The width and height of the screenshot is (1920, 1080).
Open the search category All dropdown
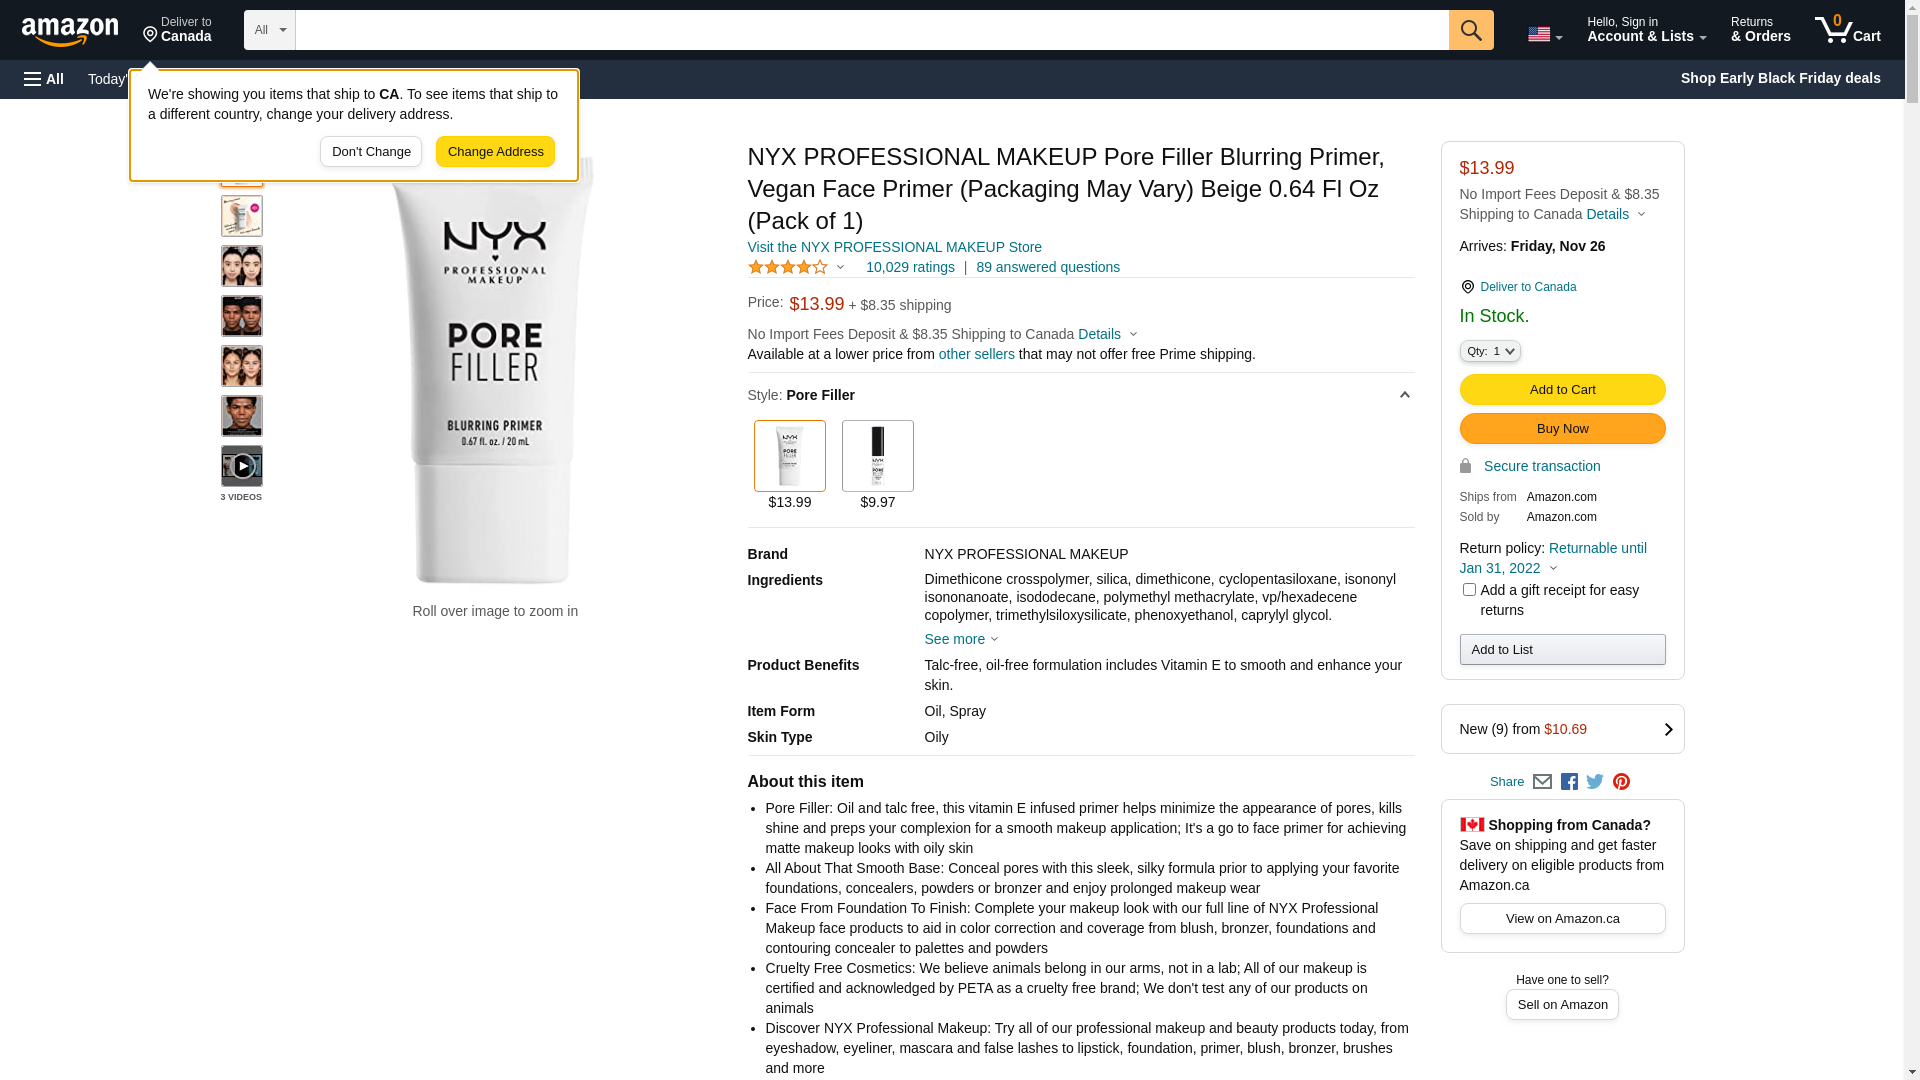(270, 30)
